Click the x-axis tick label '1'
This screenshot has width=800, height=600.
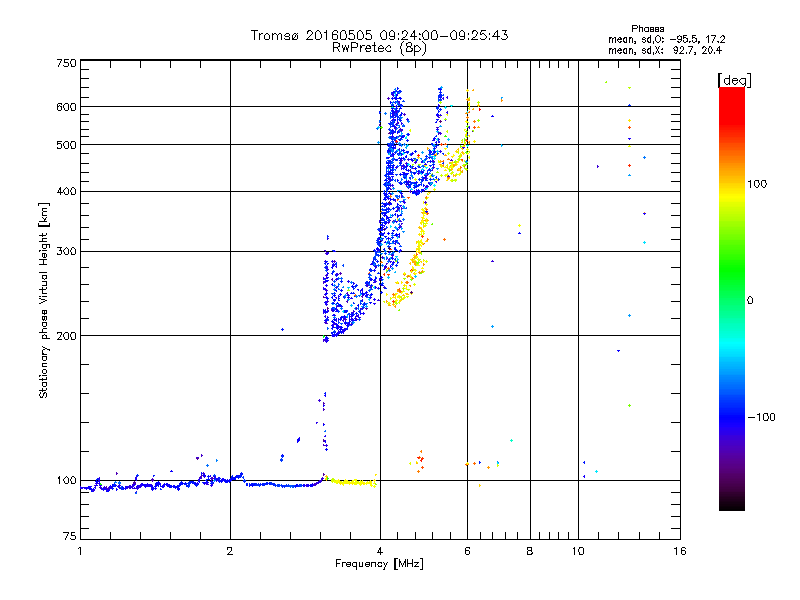(x=80, y=551)
